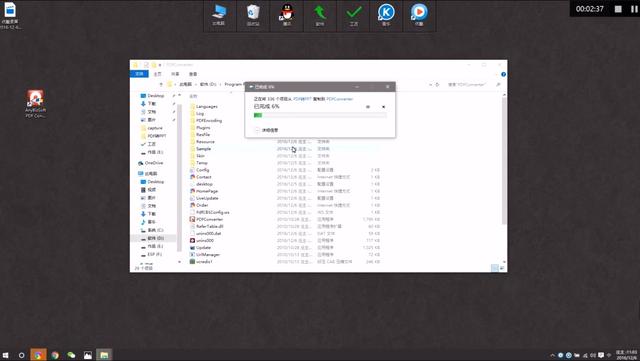Switch to the Share ribbon tab
Viewport: 640px width, 361px height.
(x=175, y=74)
